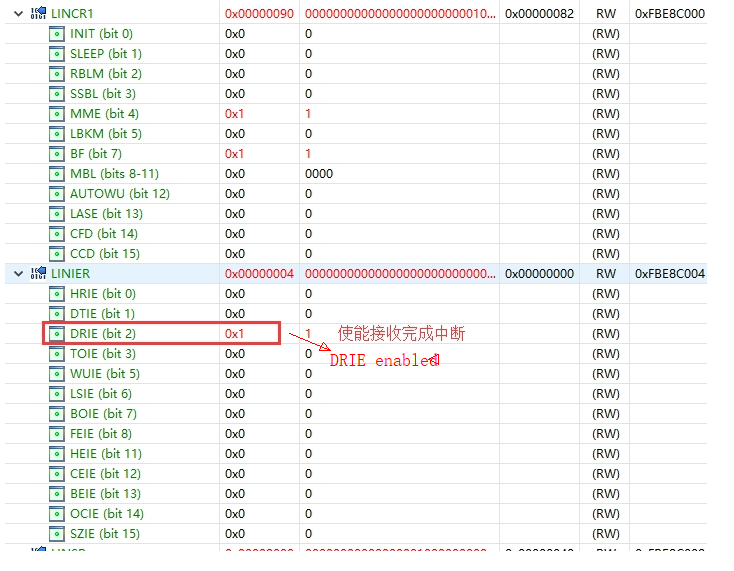This screenshot has height=571, width=734.
Task: Select the TOIE (bit 3) field icon
Action: click(x=57, y=354)
